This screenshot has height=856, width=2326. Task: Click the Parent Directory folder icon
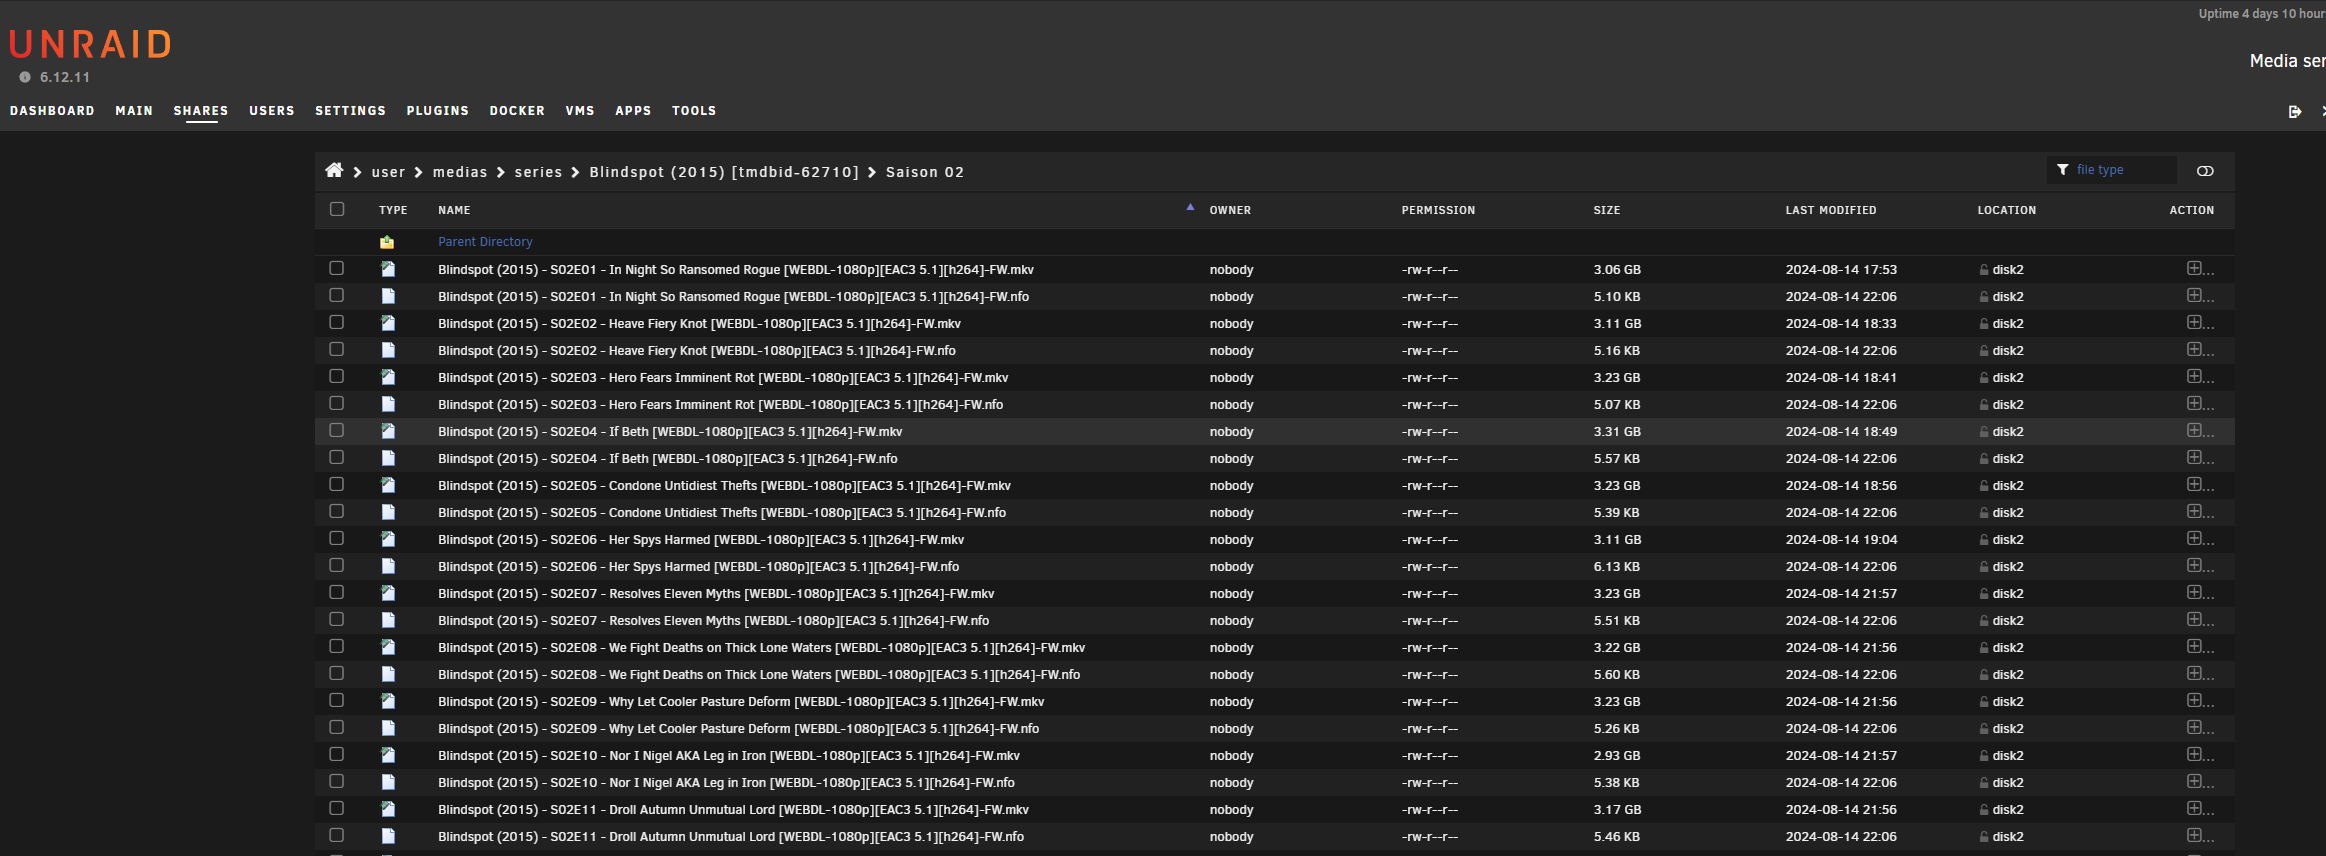(387, 242)
